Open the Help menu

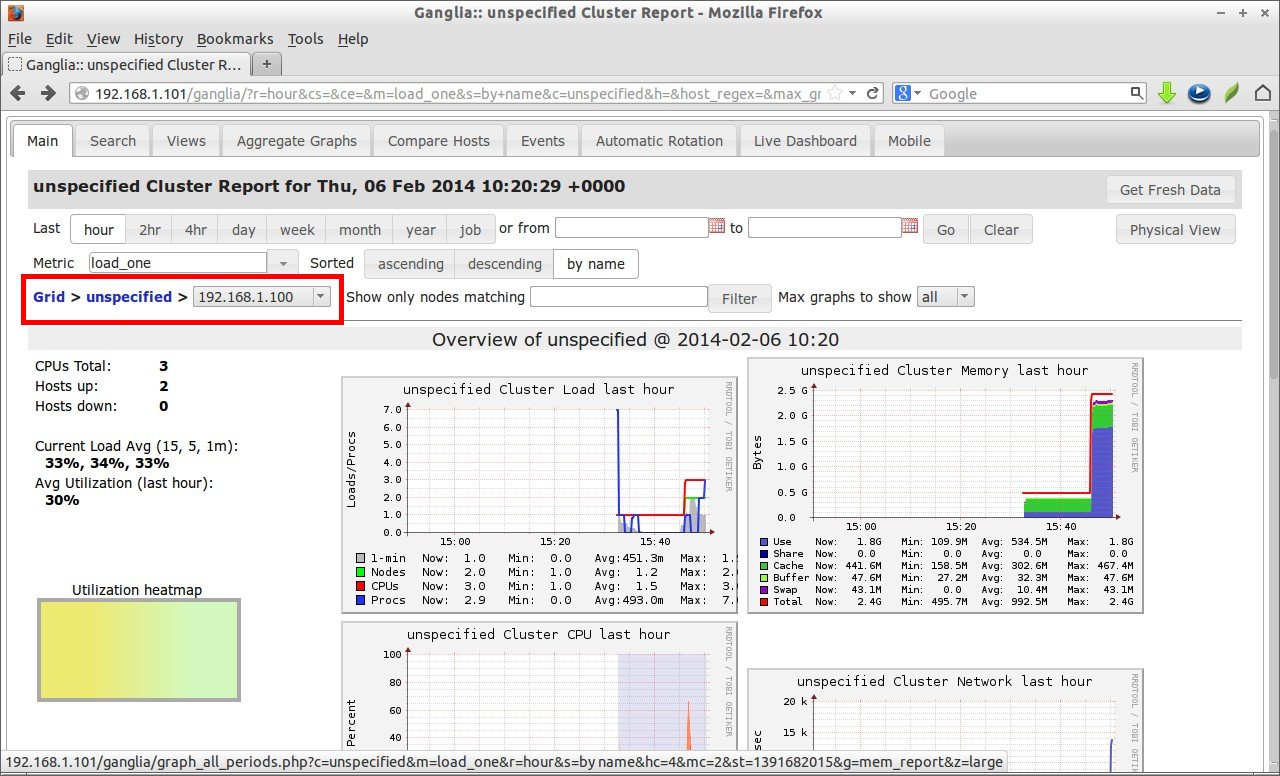[x=353, y=39]
